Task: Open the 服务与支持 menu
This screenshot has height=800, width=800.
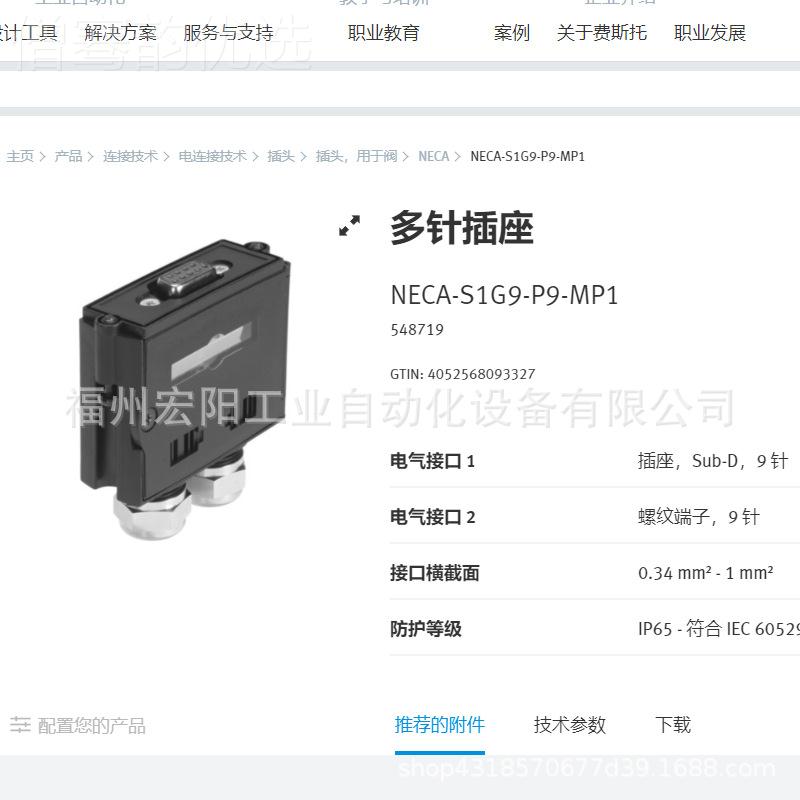Action: click(228, 33)
